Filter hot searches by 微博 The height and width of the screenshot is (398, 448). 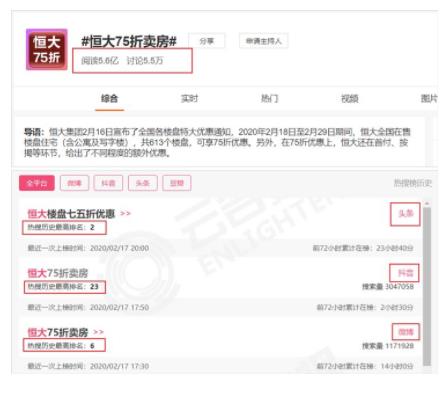pos(74,183)
